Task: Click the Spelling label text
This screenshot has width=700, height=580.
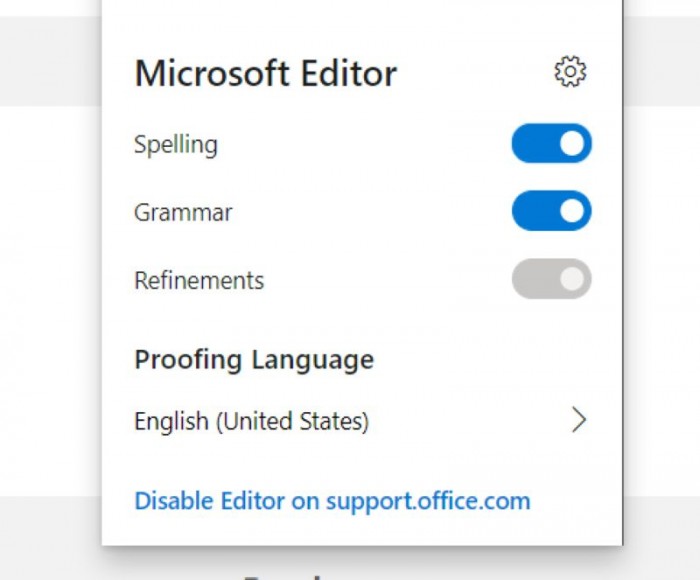Action: pyautogui.click(x=175, y=145)
